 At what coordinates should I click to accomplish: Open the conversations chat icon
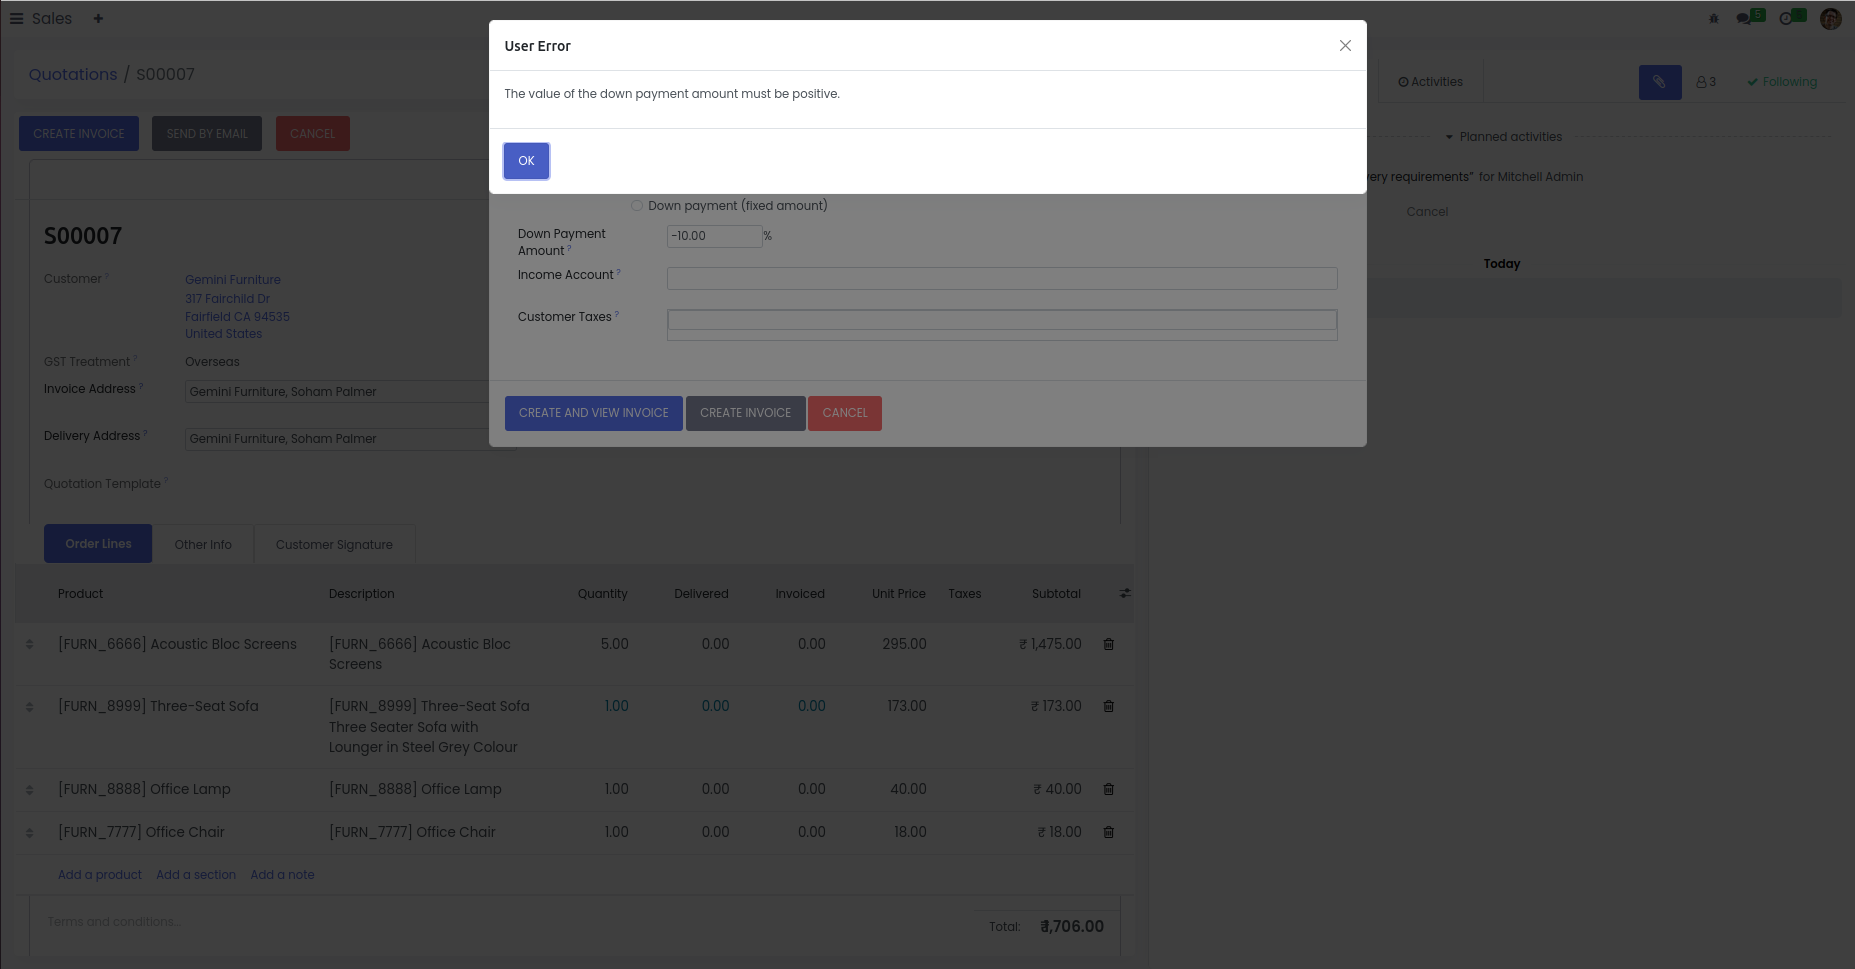[x=1746, y=18]
